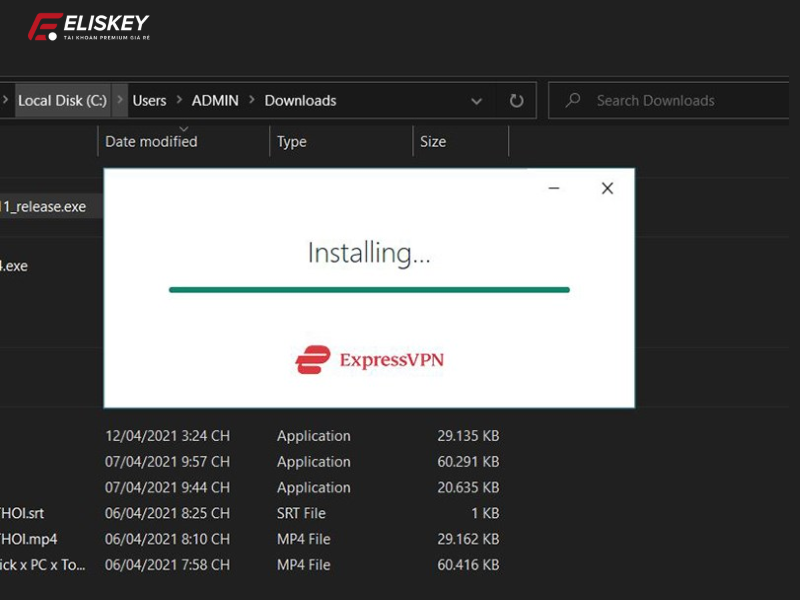Jump to Local Disk (C:) in address bar
The height and width of the screenshot is (600, 800).
click(x=62, y=101)
